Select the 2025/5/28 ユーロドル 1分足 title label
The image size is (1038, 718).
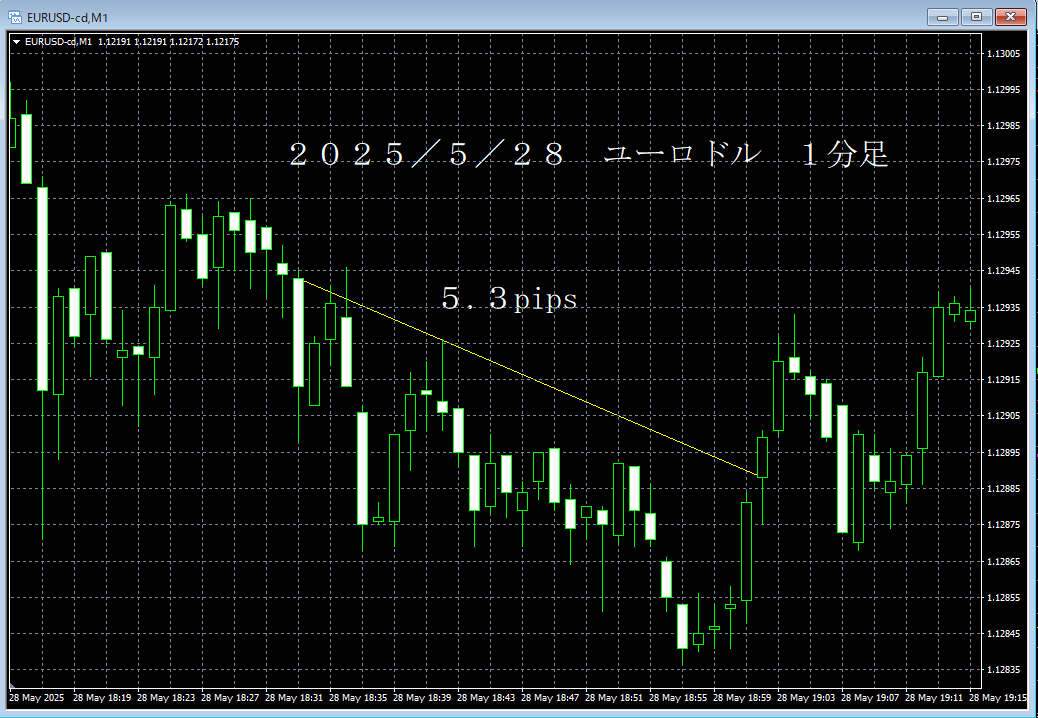pyautogui.click(x=589, y=155)
